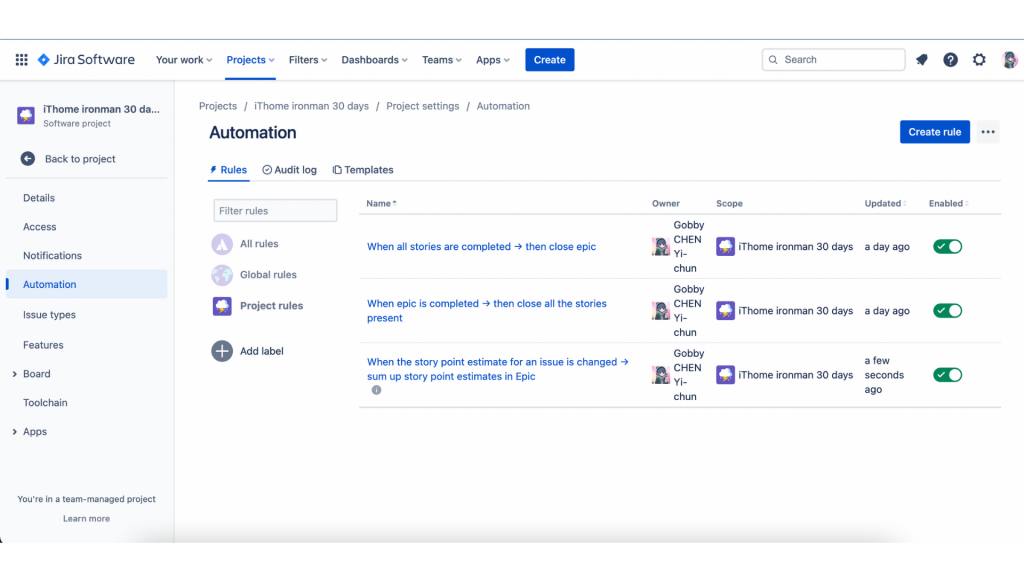
Task: Click the Create rule button
Action: tap(935, 132)
